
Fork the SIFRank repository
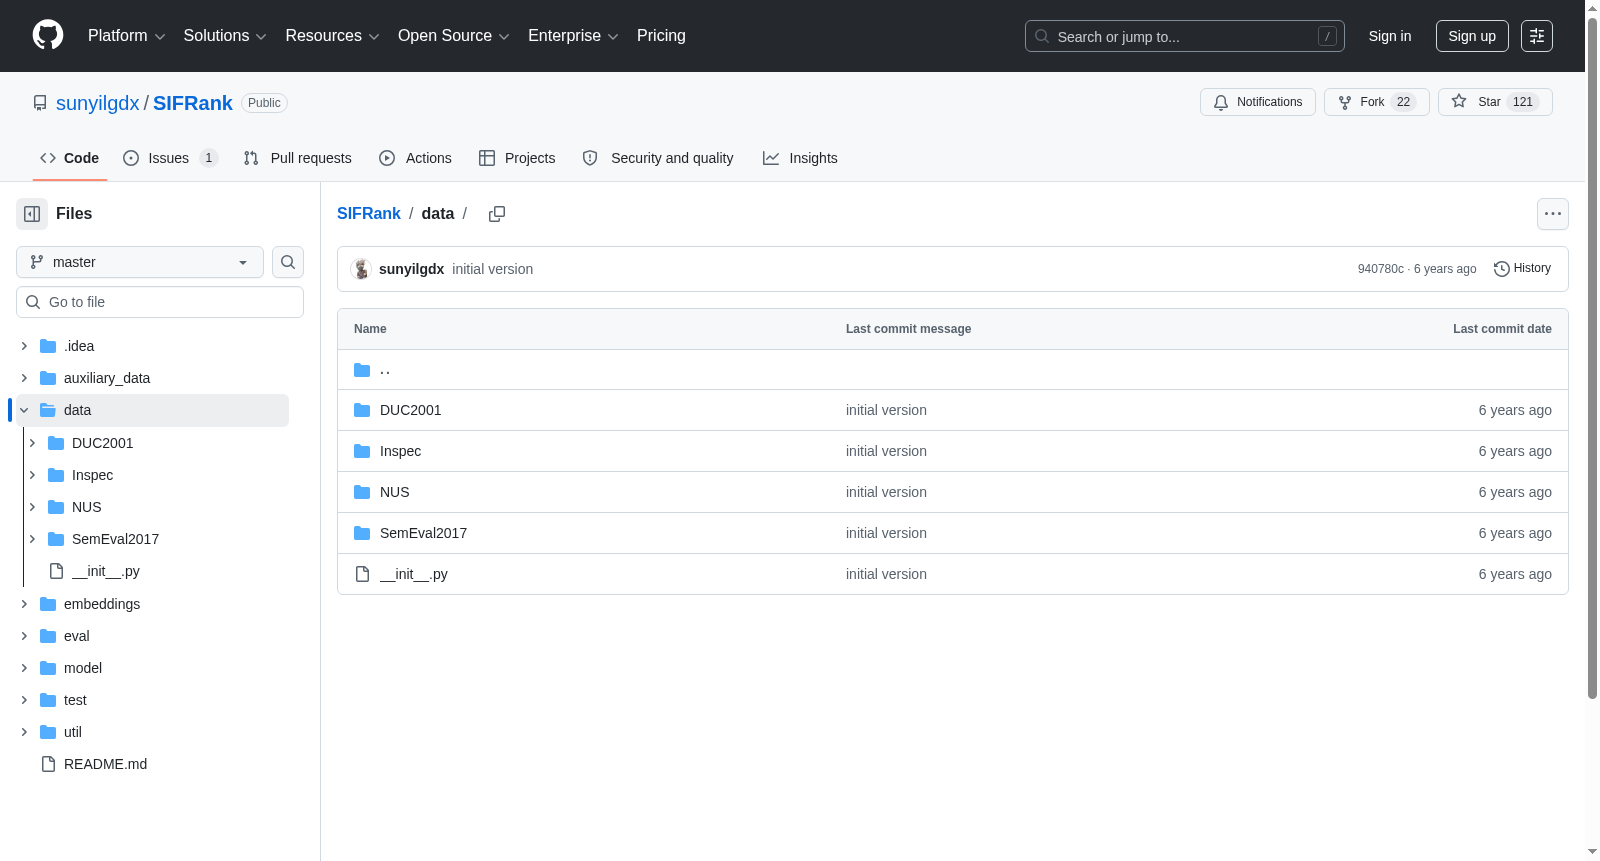[1377, 102]
